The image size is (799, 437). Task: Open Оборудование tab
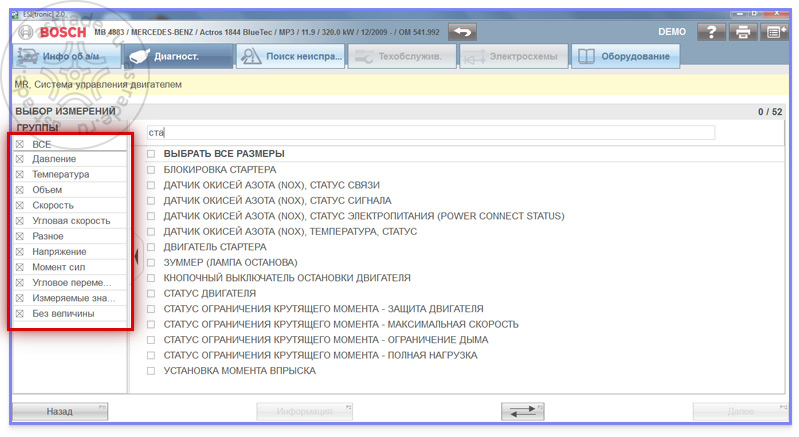tap(625, 56)
